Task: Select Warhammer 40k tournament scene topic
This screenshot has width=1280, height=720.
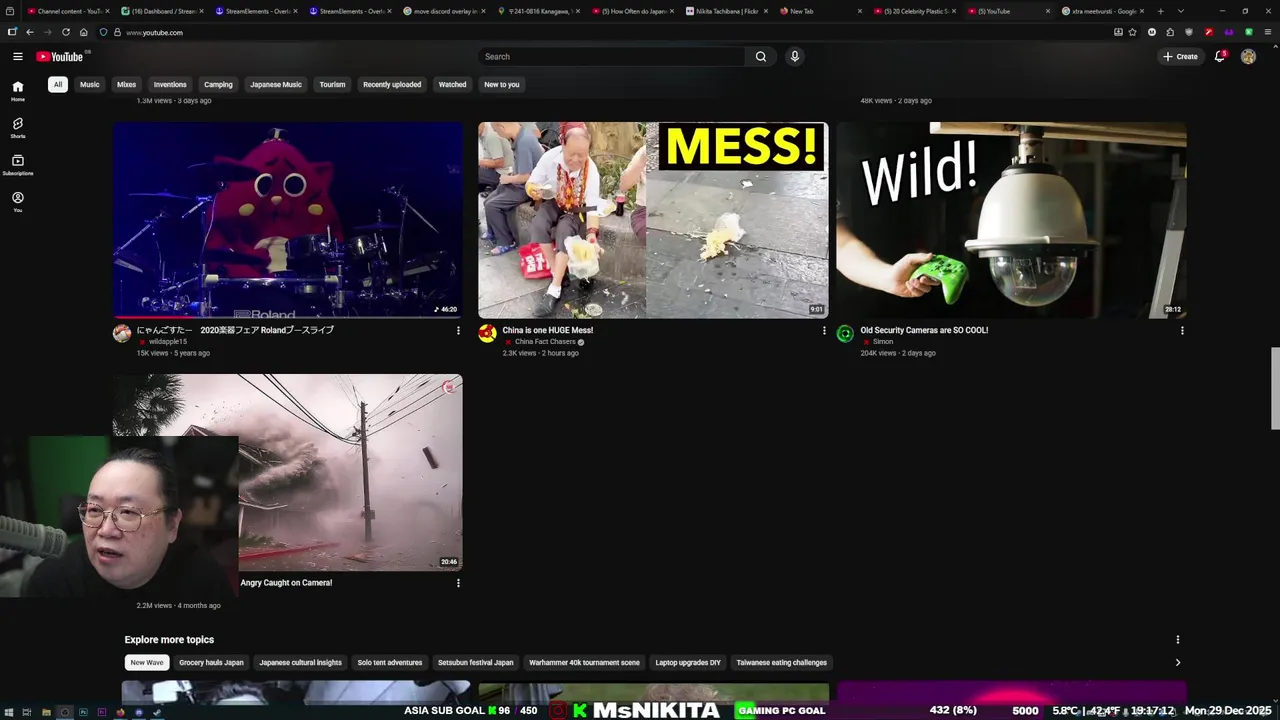Action: 584,662
